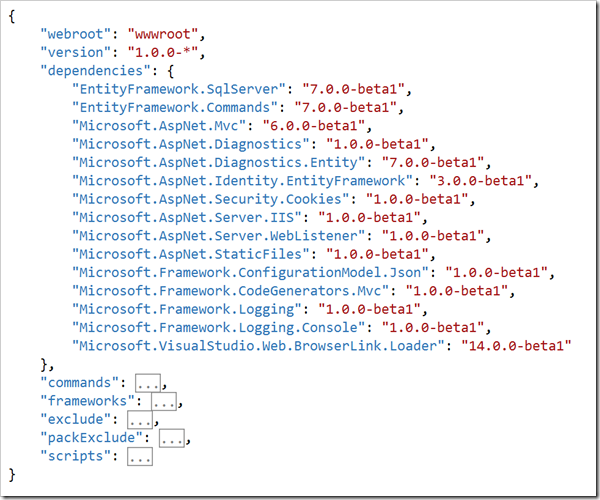The width and height of the screenshot is (600, 500).
Task: Select the "1.0.0-*" version value
Action: click(163, 52)
